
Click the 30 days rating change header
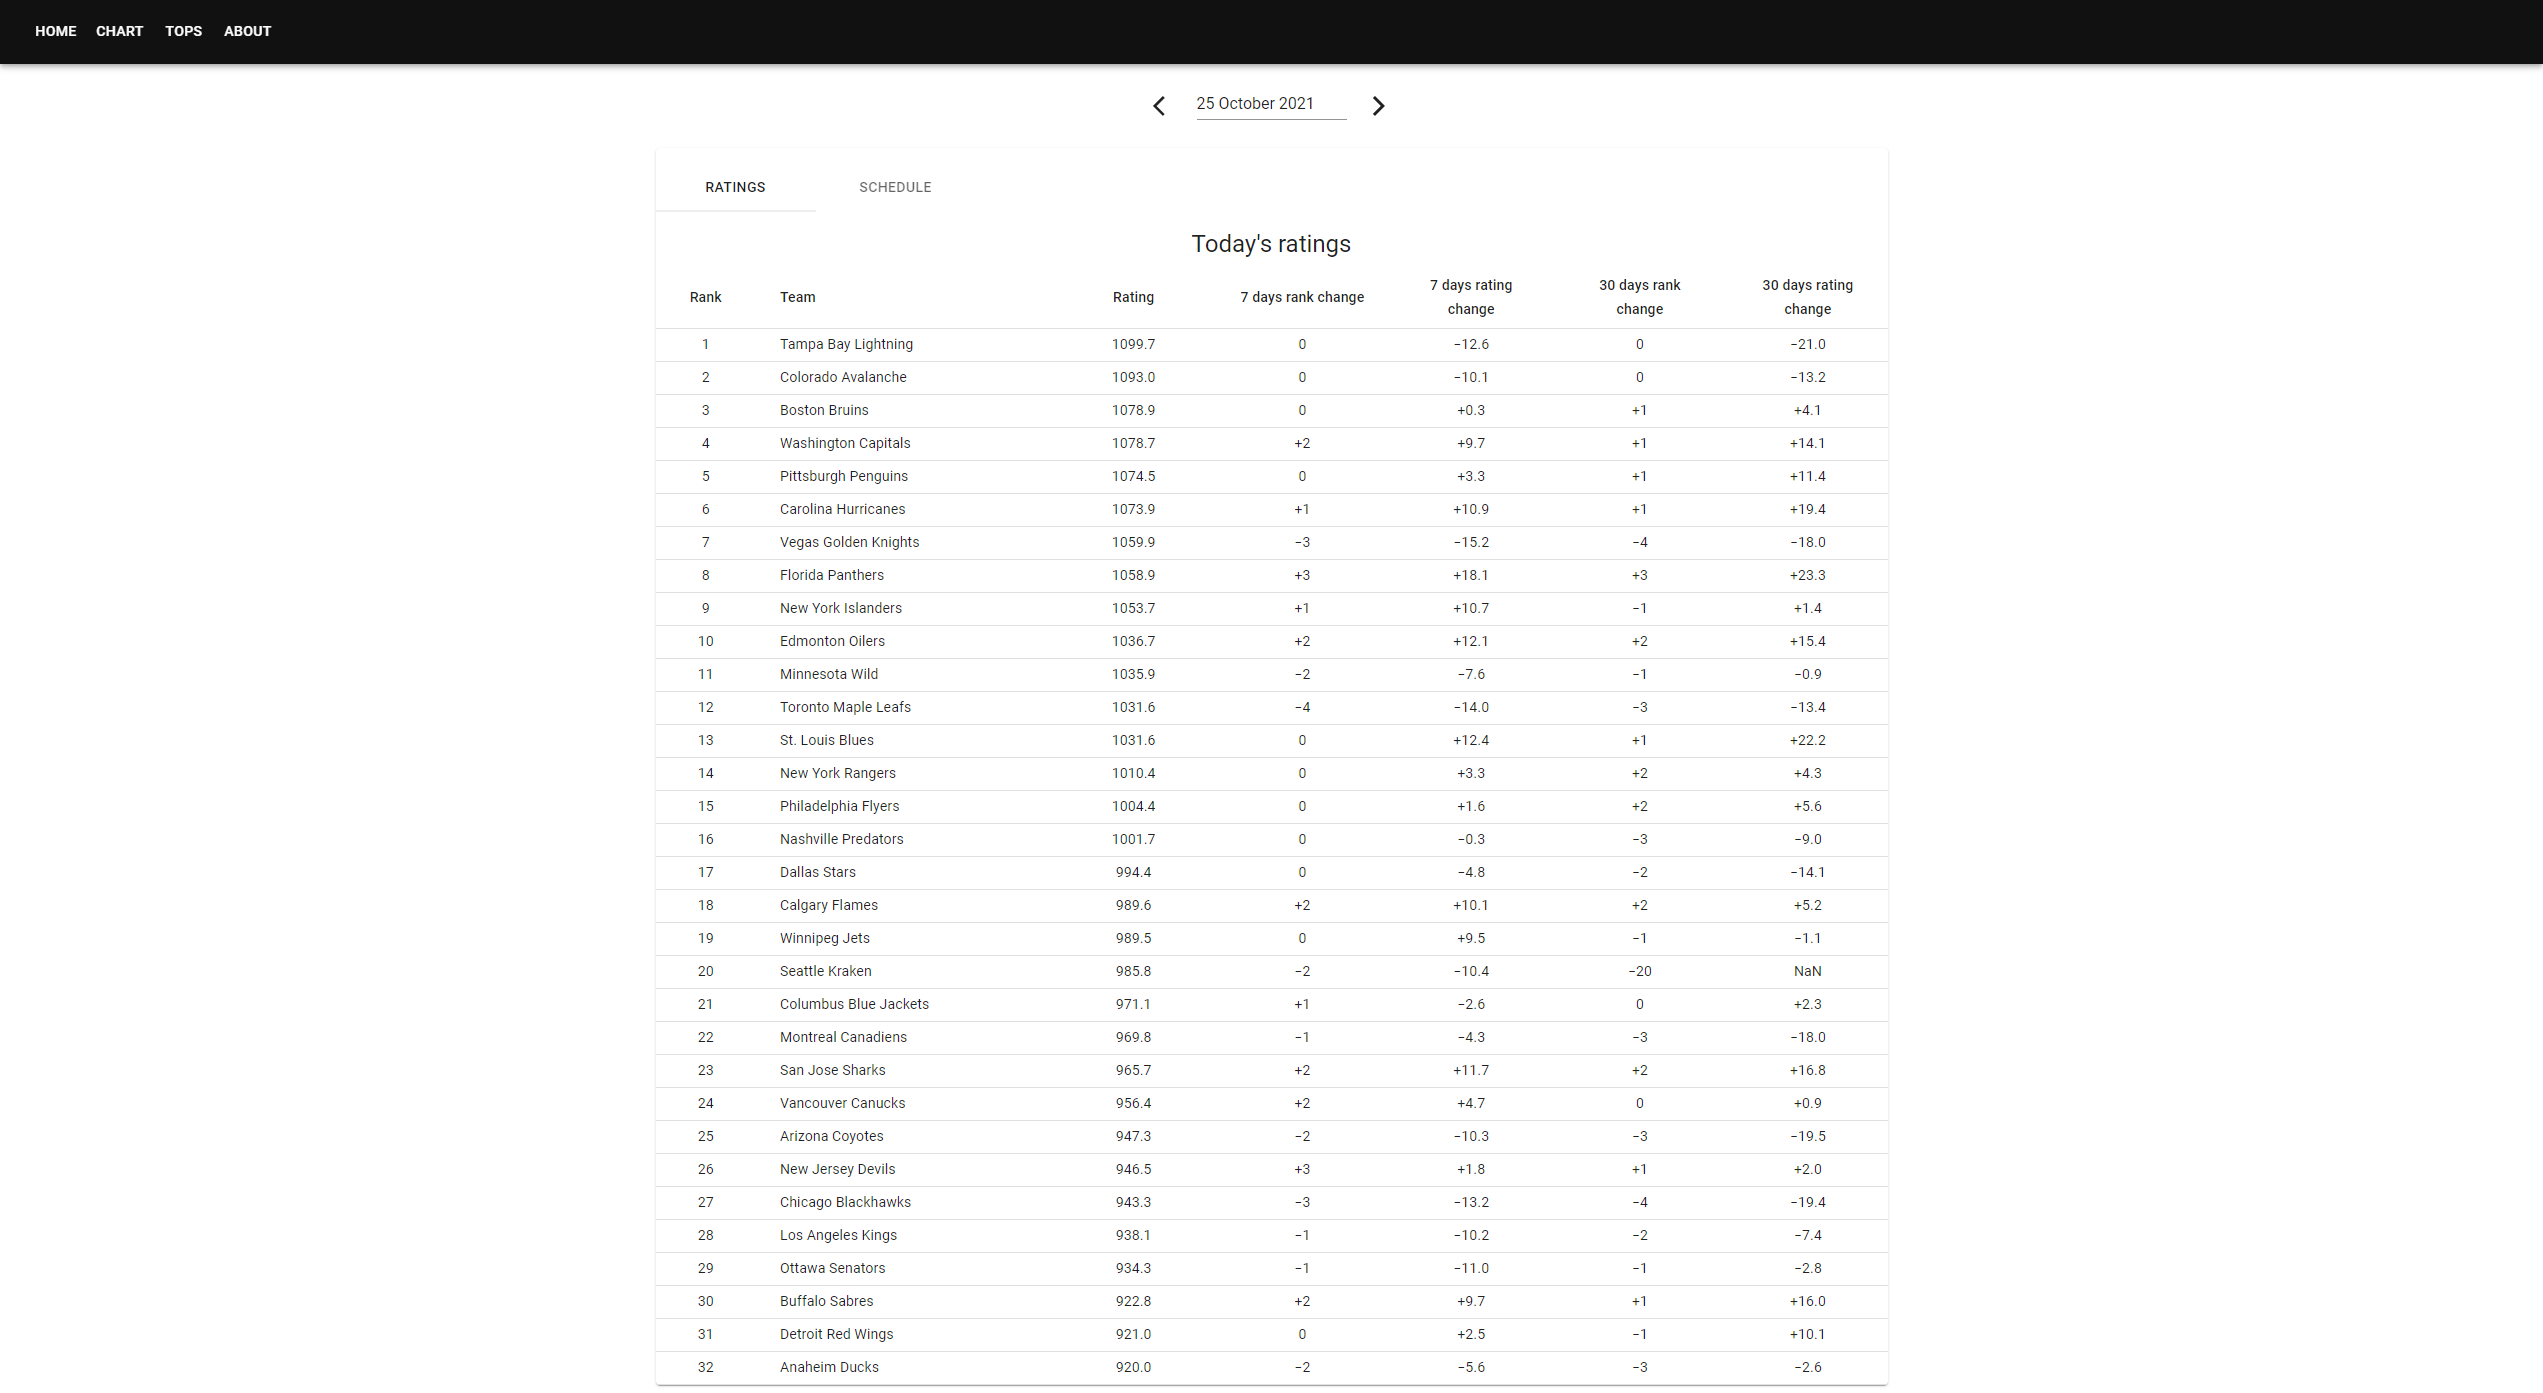(x=1808, y=297)
